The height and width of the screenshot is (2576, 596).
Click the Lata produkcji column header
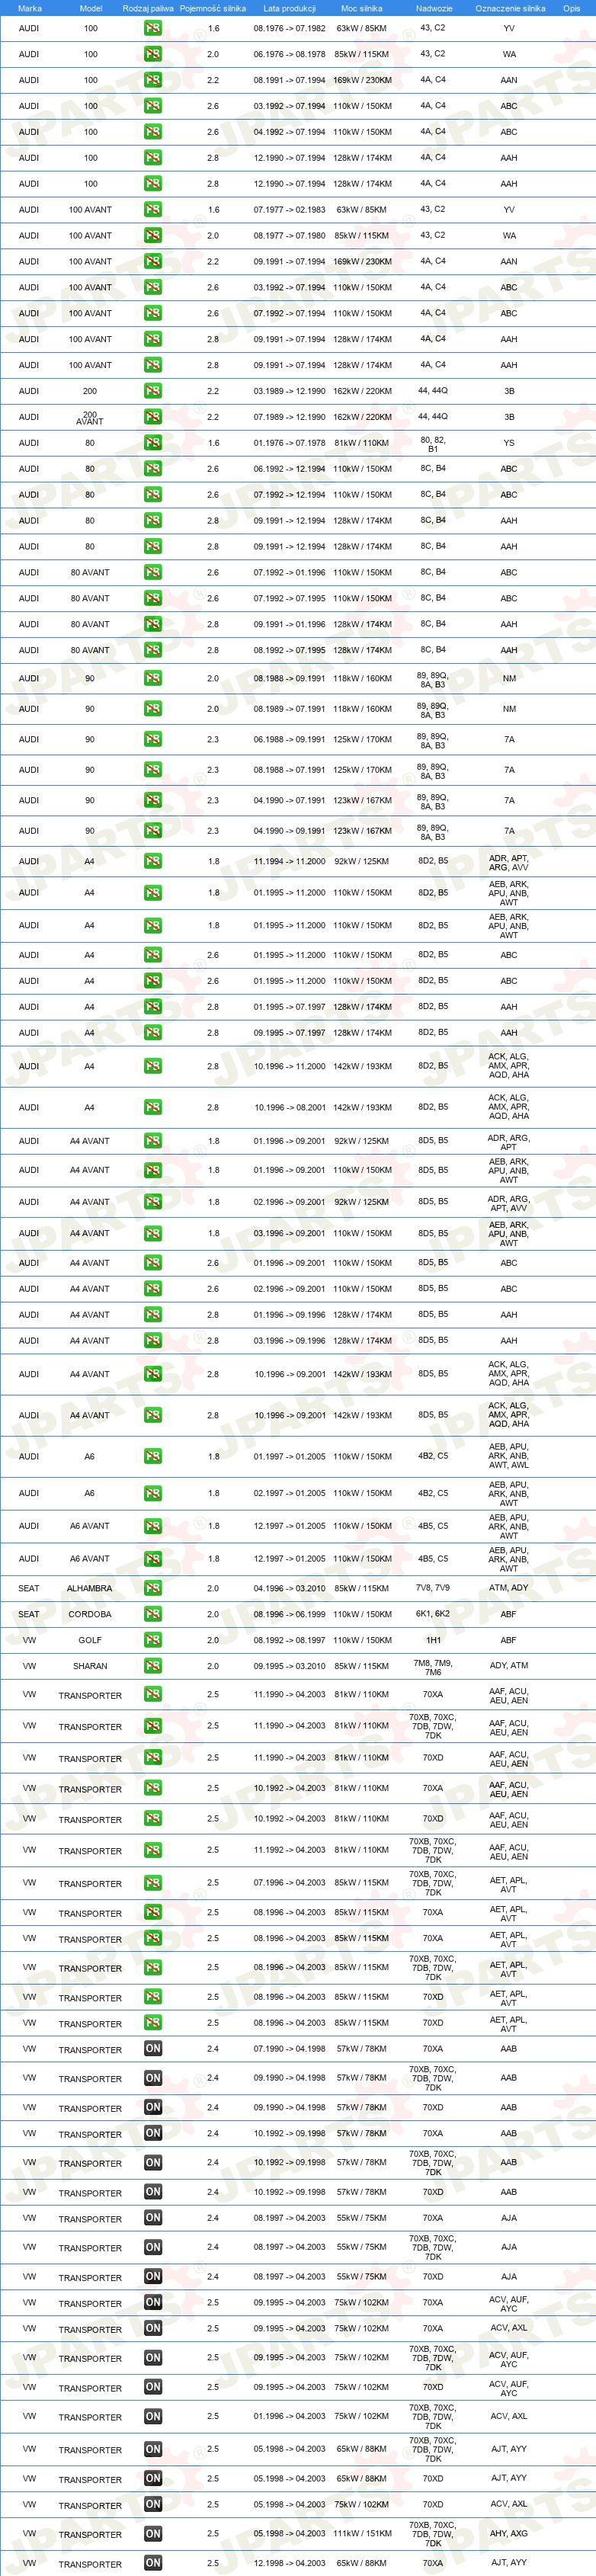tap(289, 8)
